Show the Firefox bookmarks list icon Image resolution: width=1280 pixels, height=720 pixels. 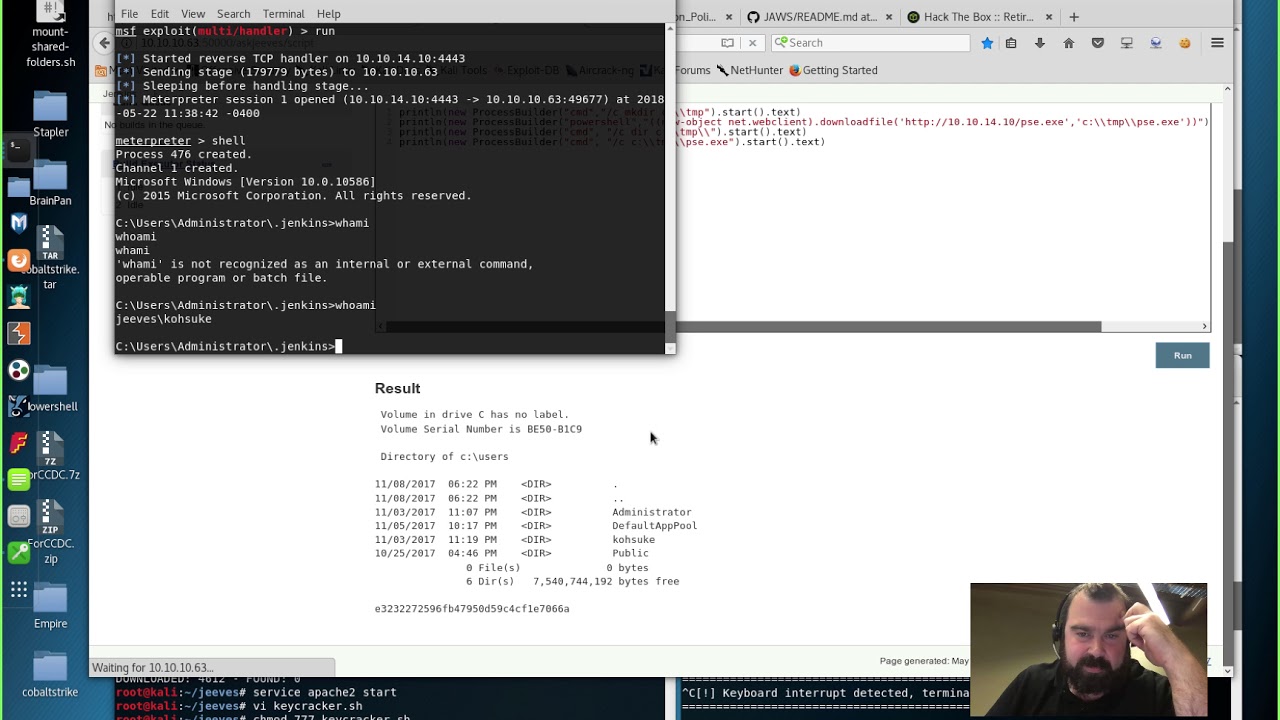1011,43
